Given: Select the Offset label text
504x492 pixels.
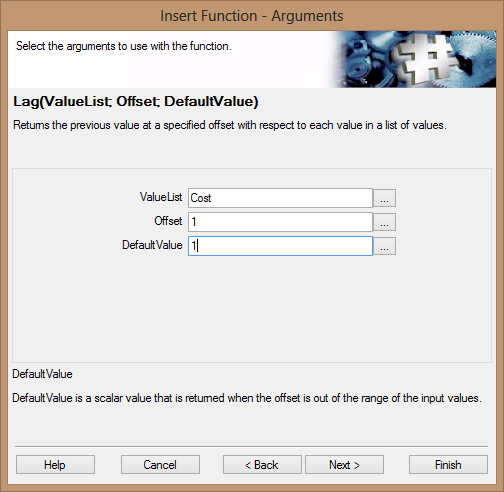Looking at the screenshot, I should pos(168,221).
